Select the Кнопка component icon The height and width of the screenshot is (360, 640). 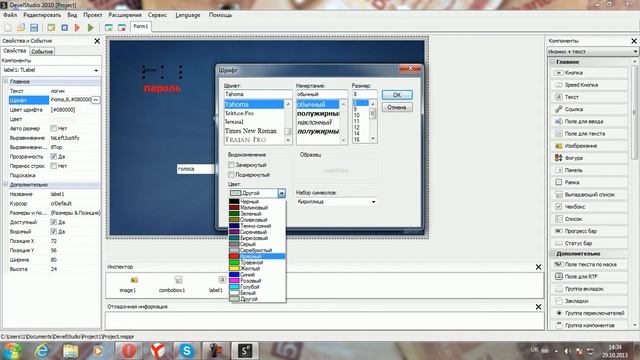(x=558, y=73)
